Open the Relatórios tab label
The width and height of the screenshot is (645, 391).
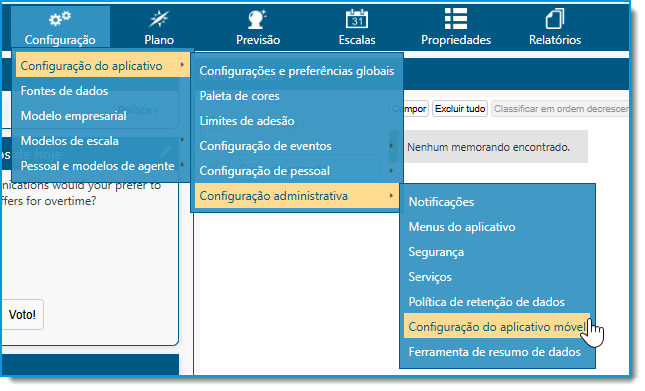(555, 40)
